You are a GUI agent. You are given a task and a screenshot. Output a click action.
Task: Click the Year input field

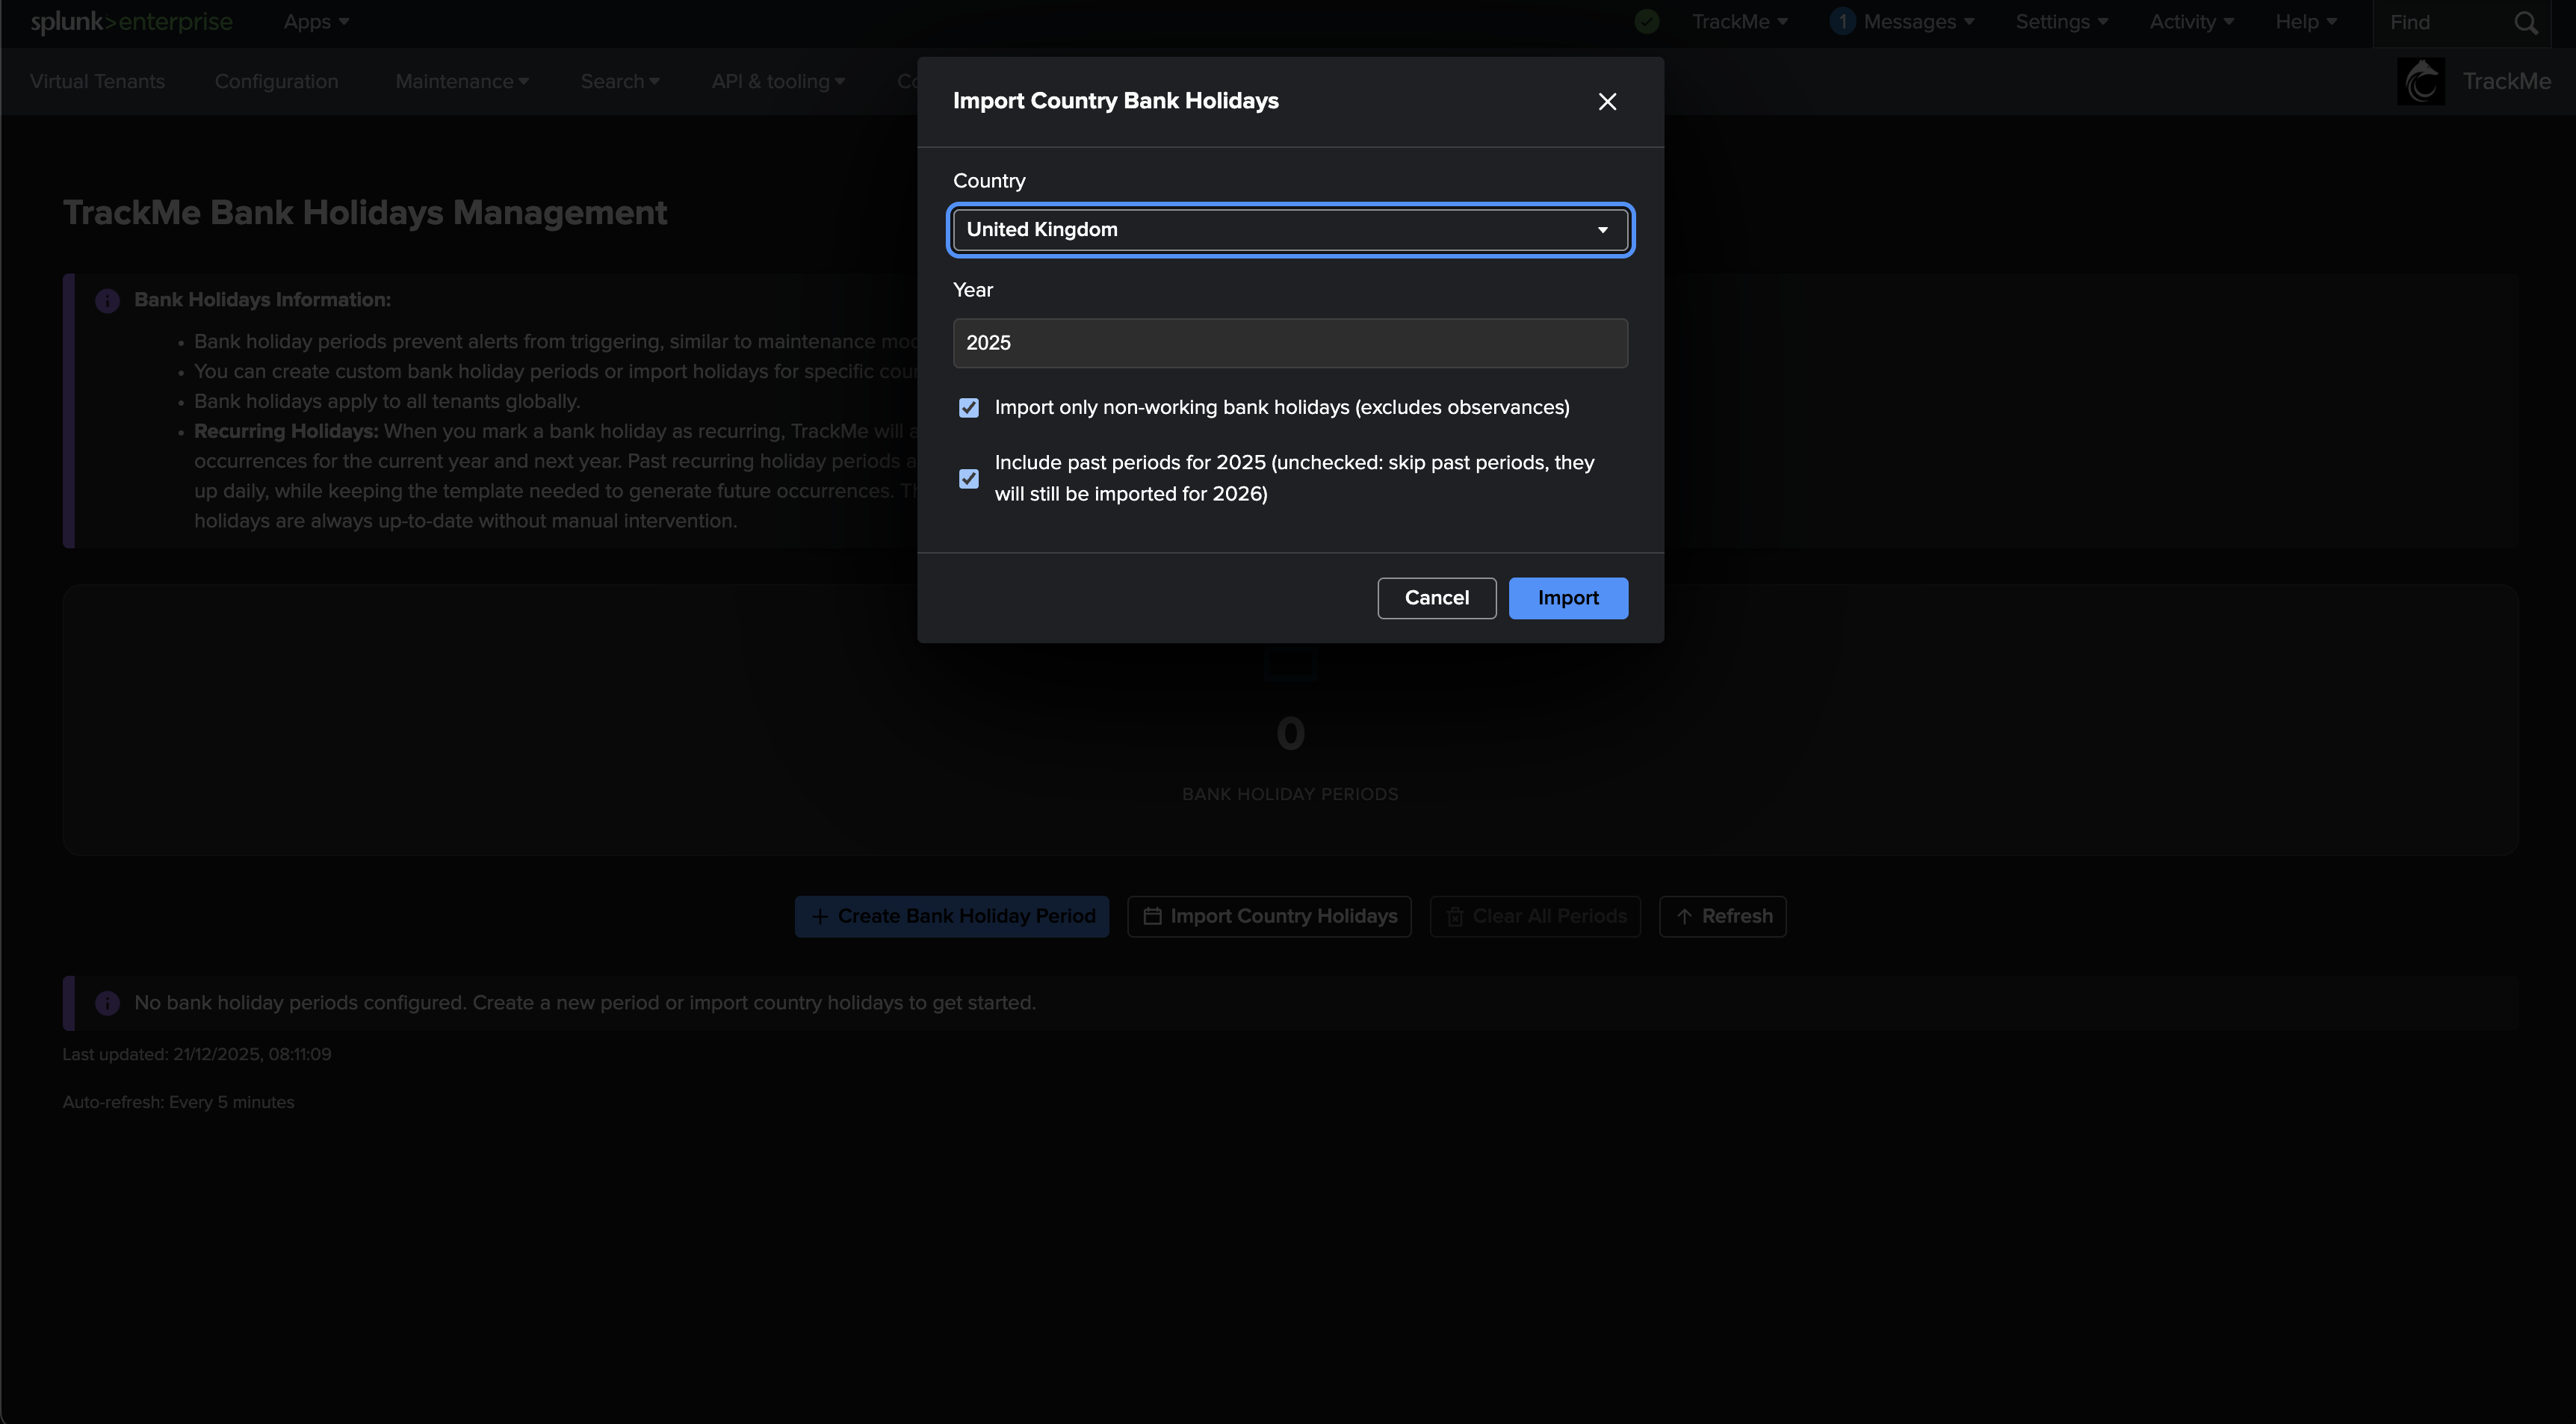click(x=1290, y=343)
